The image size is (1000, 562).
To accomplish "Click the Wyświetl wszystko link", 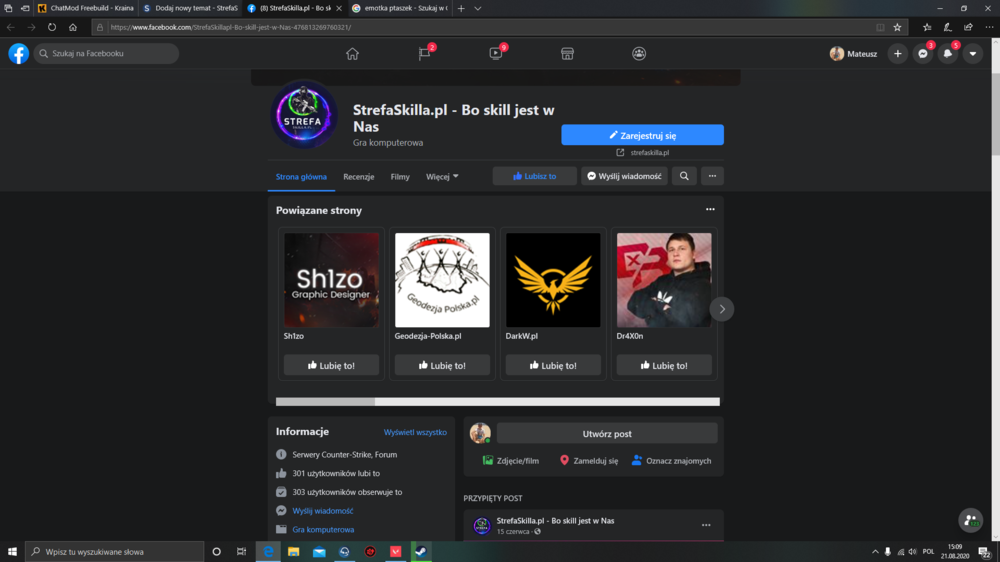I will click(415, 433).
